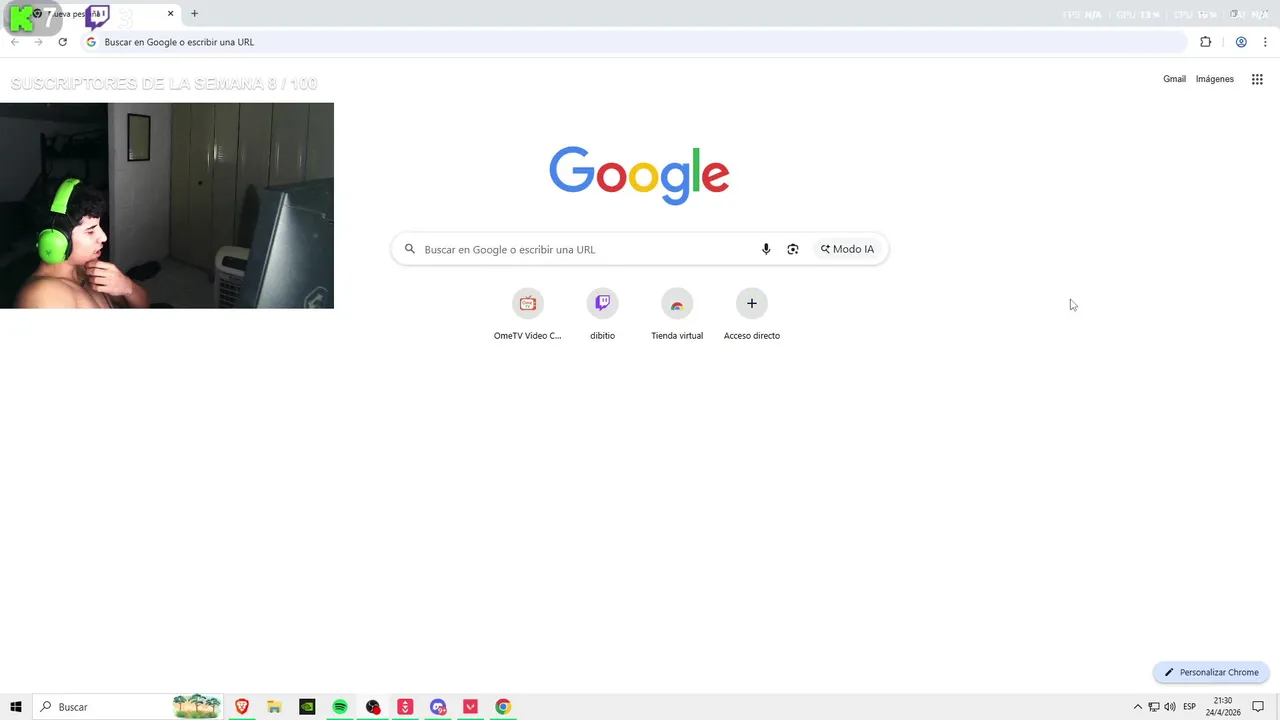Open the Google apps grid
This screenshot has height=720, width=1280.
point(1257,79)
